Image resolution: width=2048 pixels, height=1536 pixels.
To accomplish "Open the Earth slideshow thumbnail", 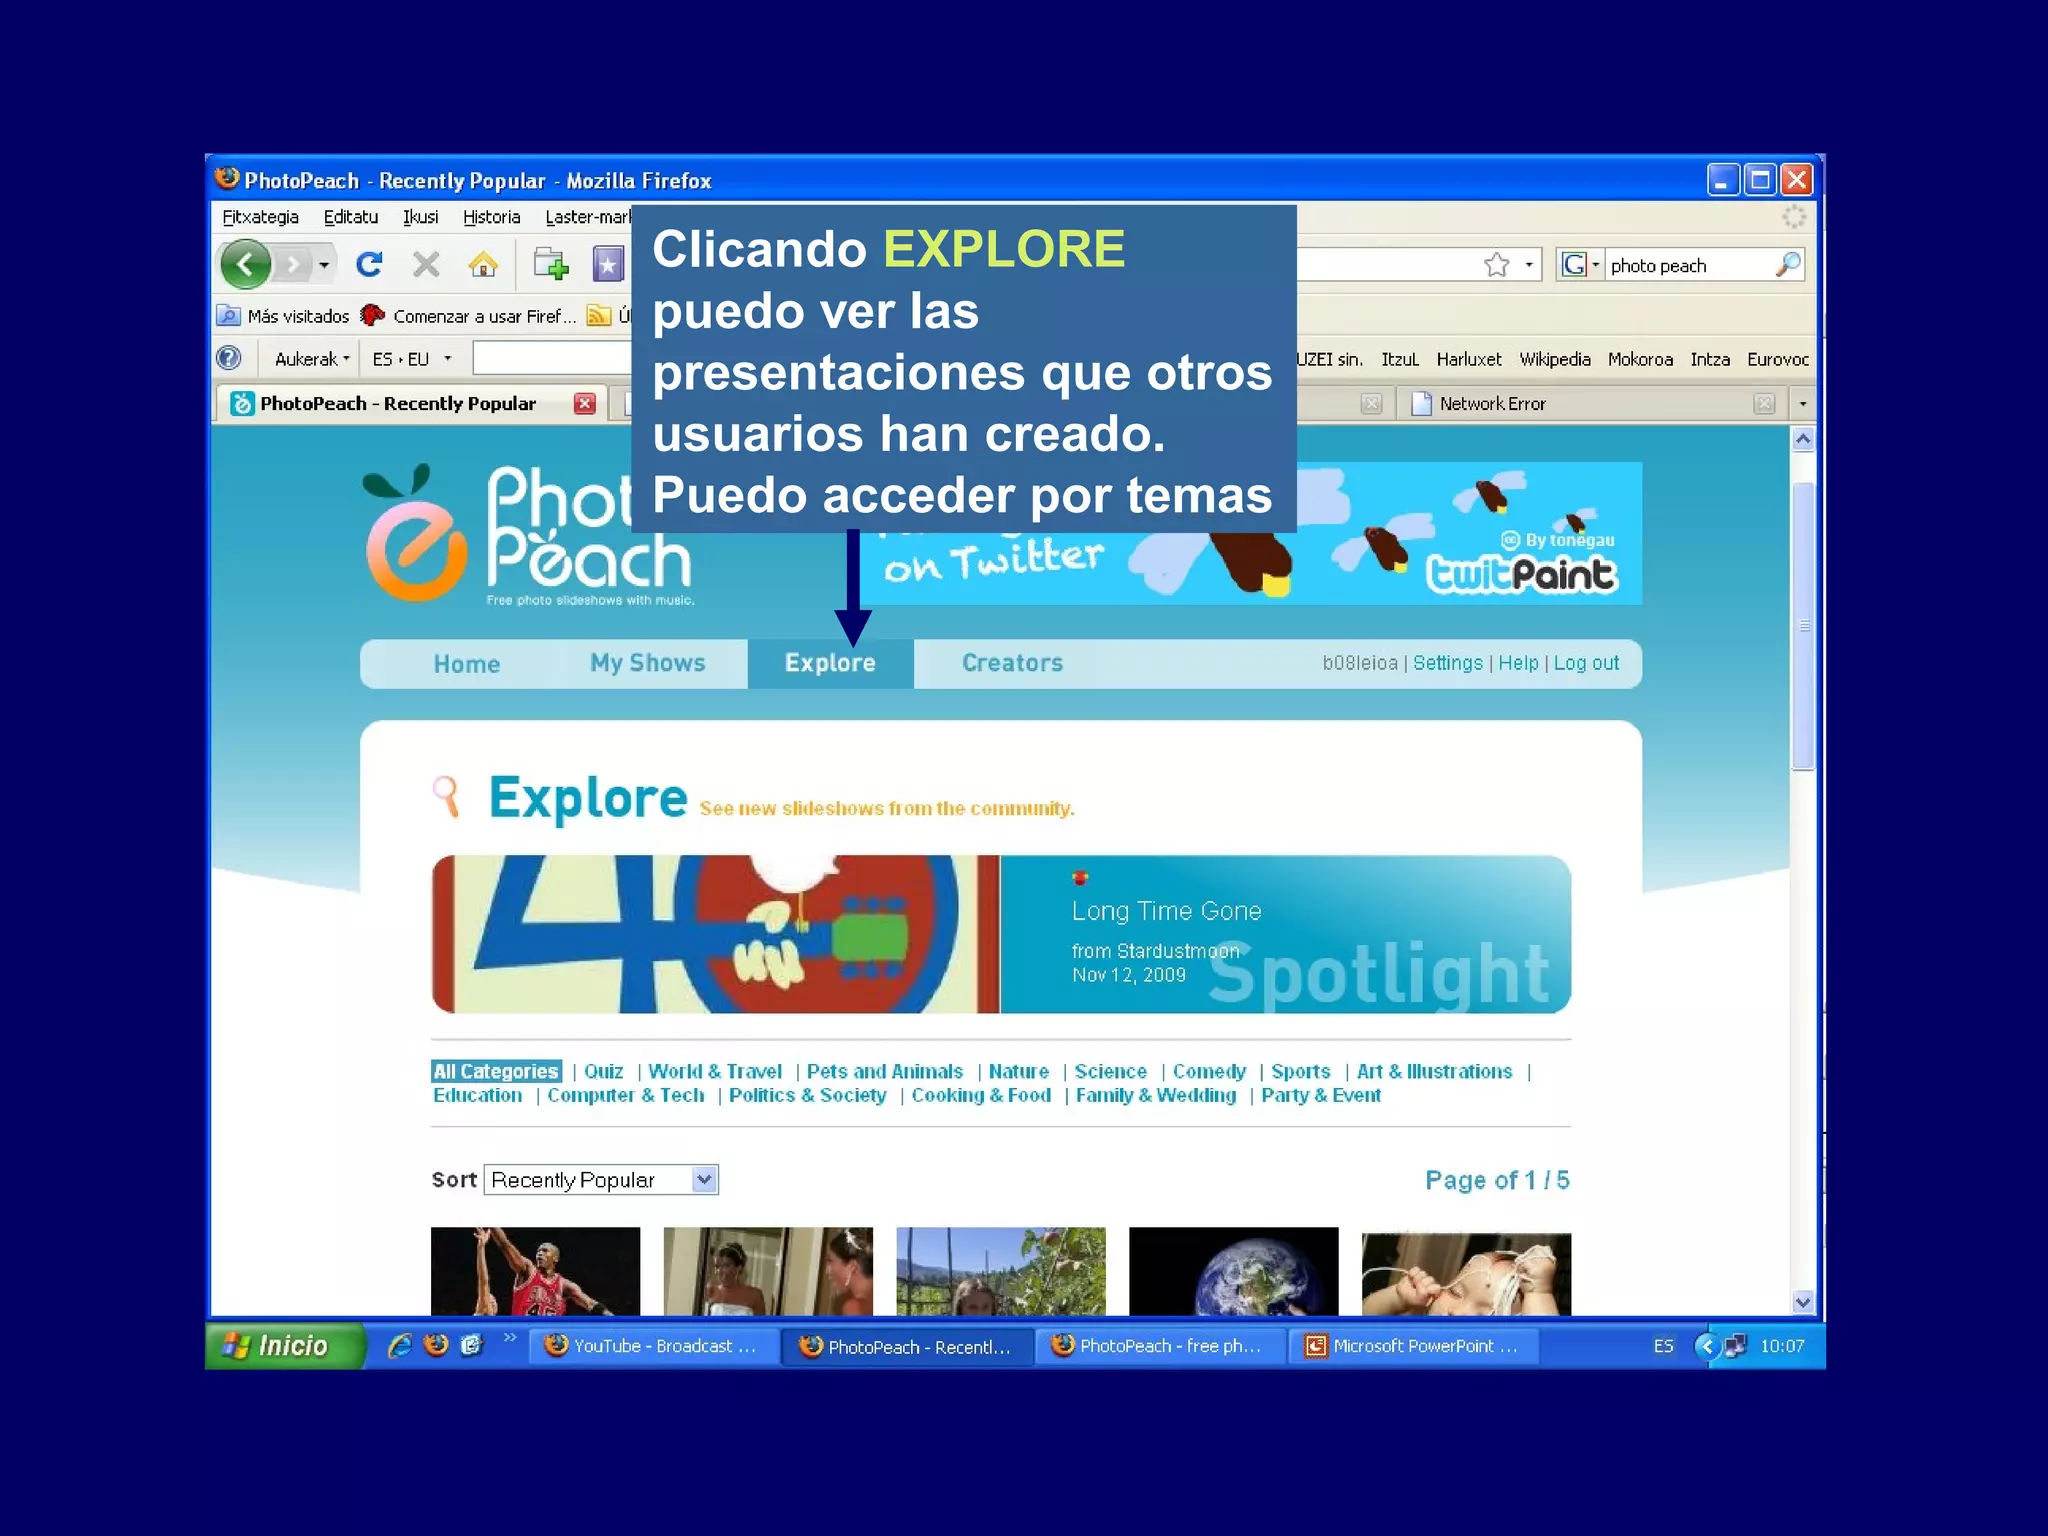I will 1233,1271.
